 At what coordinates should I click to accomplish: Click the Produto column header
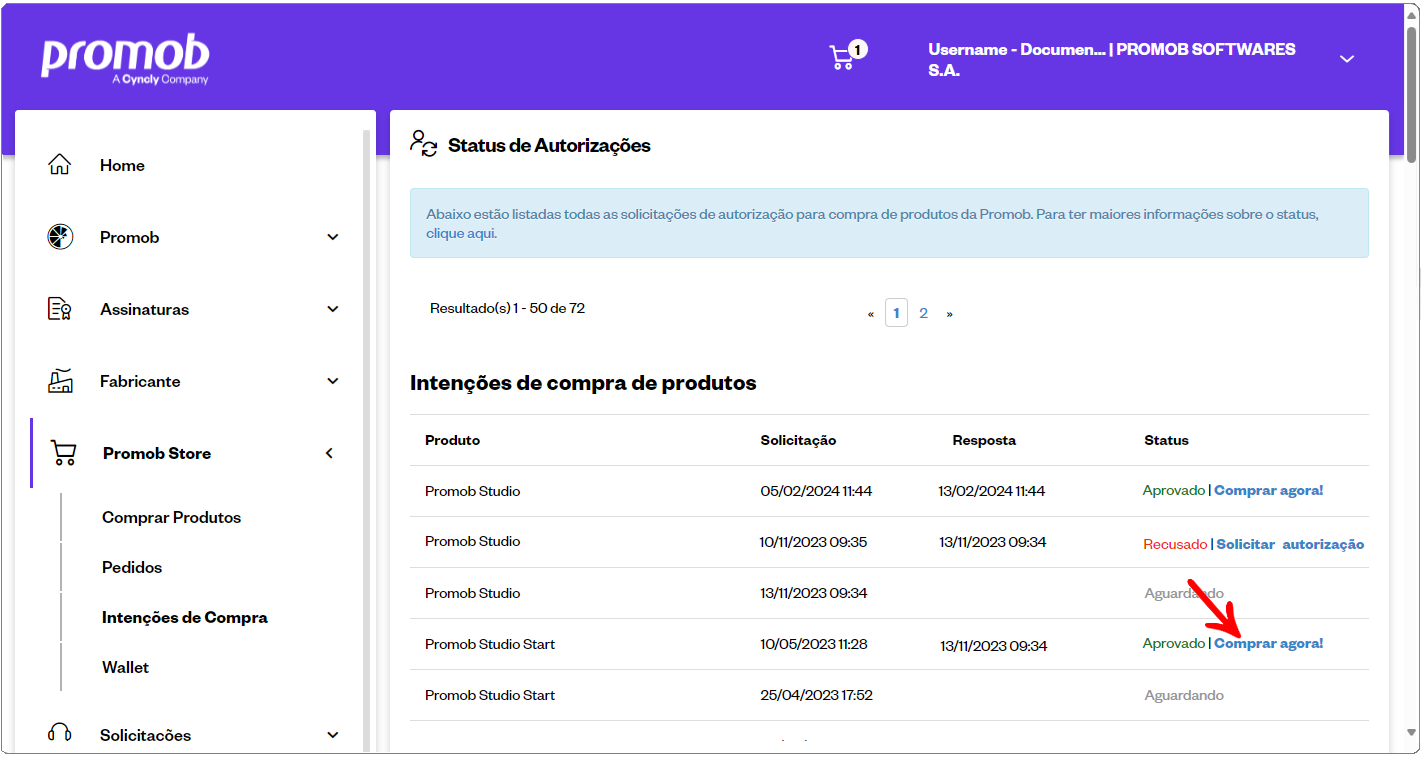[452, 440]
